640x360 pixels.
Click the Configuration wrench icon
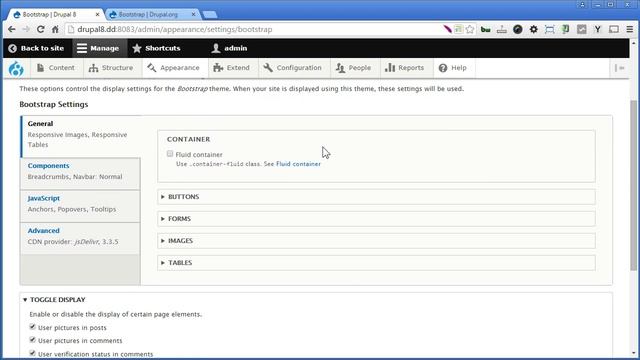point(268,68)
